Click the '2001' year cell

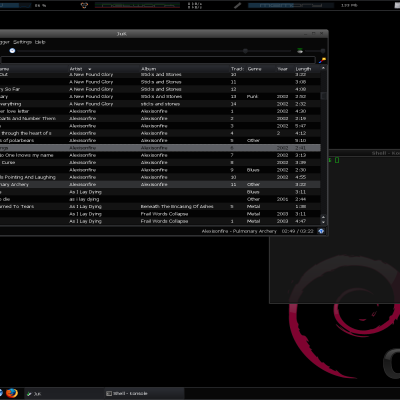tap(282, 199)
